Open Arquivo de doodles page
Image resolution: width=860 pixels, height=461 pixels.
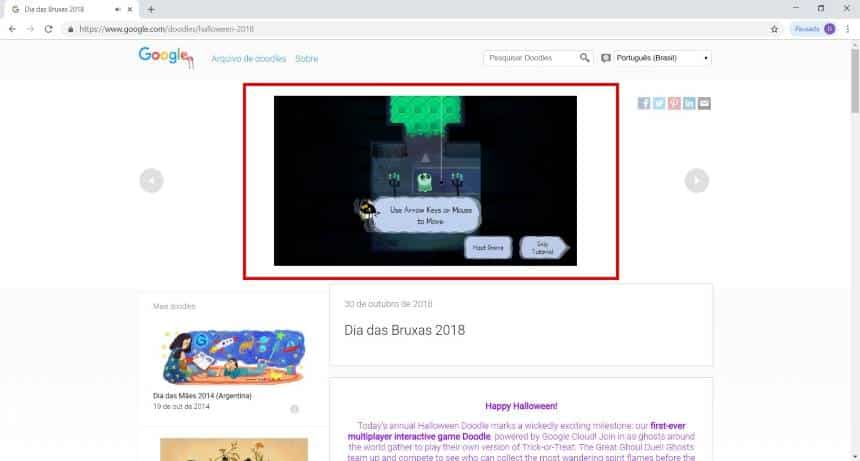(x=247, y=59)
